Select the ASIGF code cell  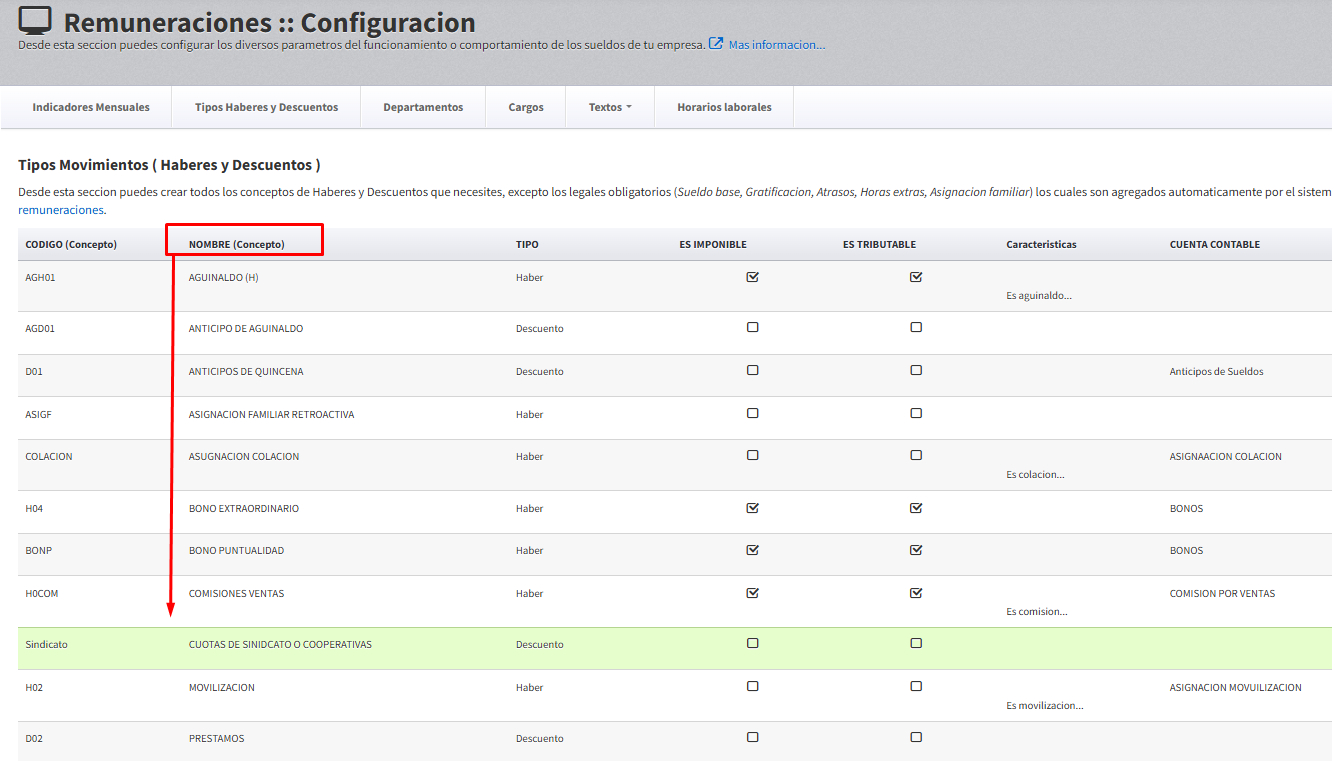39,415
